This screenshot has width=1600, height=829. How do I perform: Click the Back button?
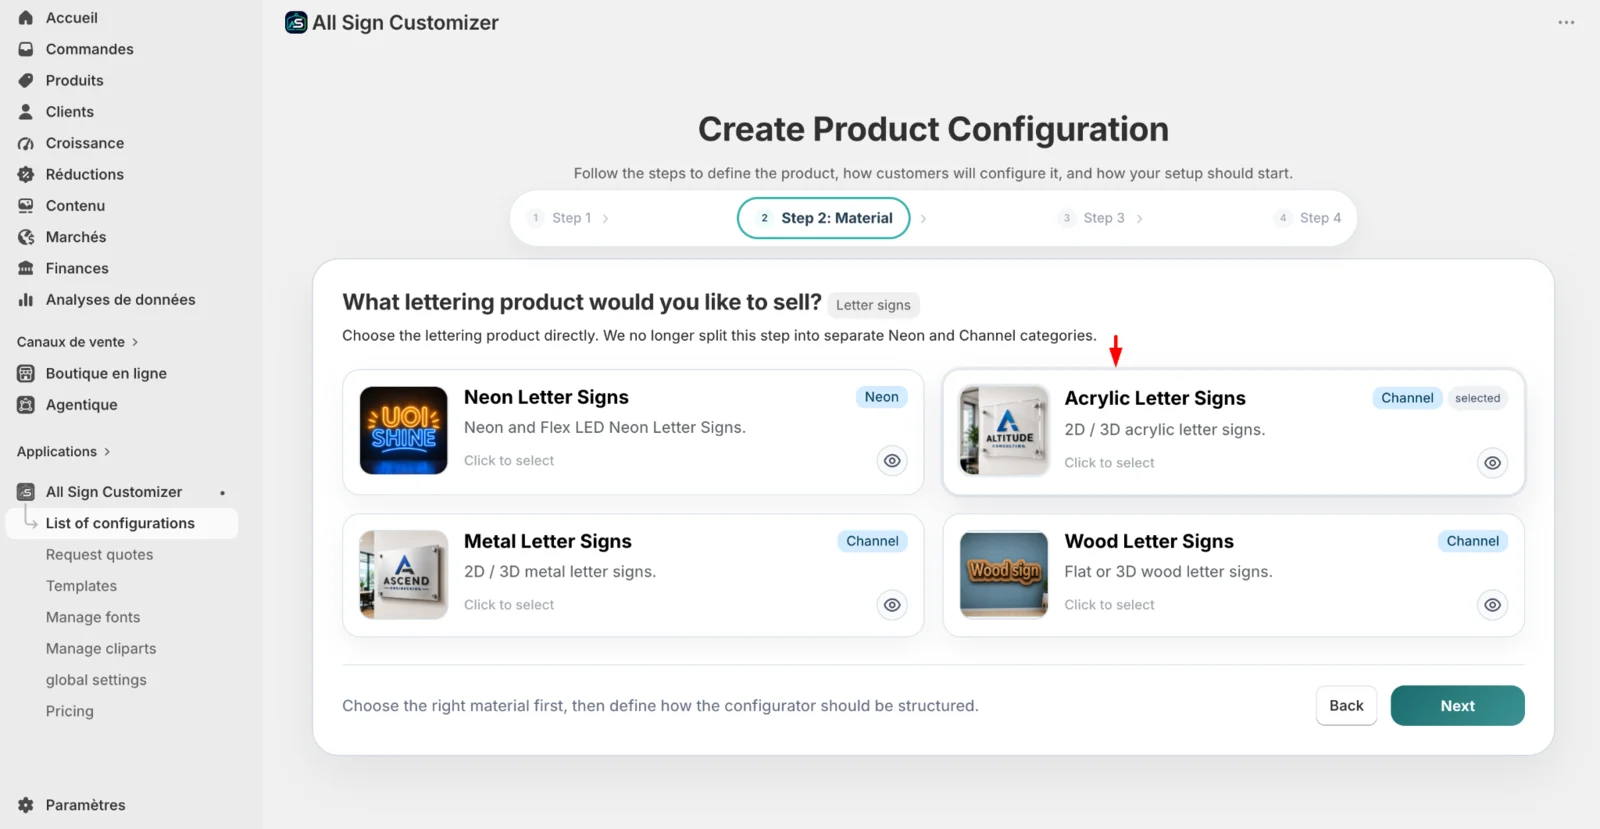click(x=1346, y=706)
